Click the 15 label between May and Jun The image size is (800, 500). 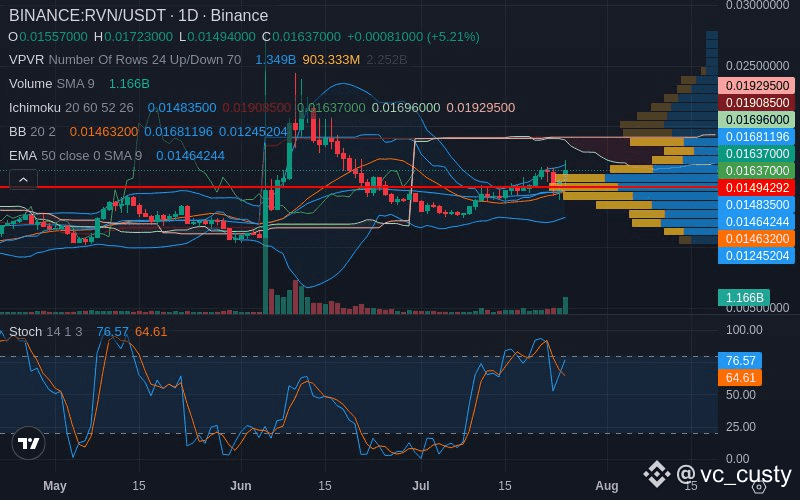click(139, 486)
